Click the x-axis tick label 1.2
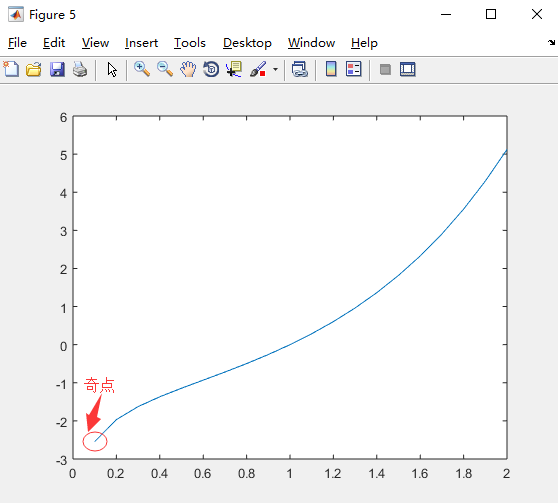 333,474
